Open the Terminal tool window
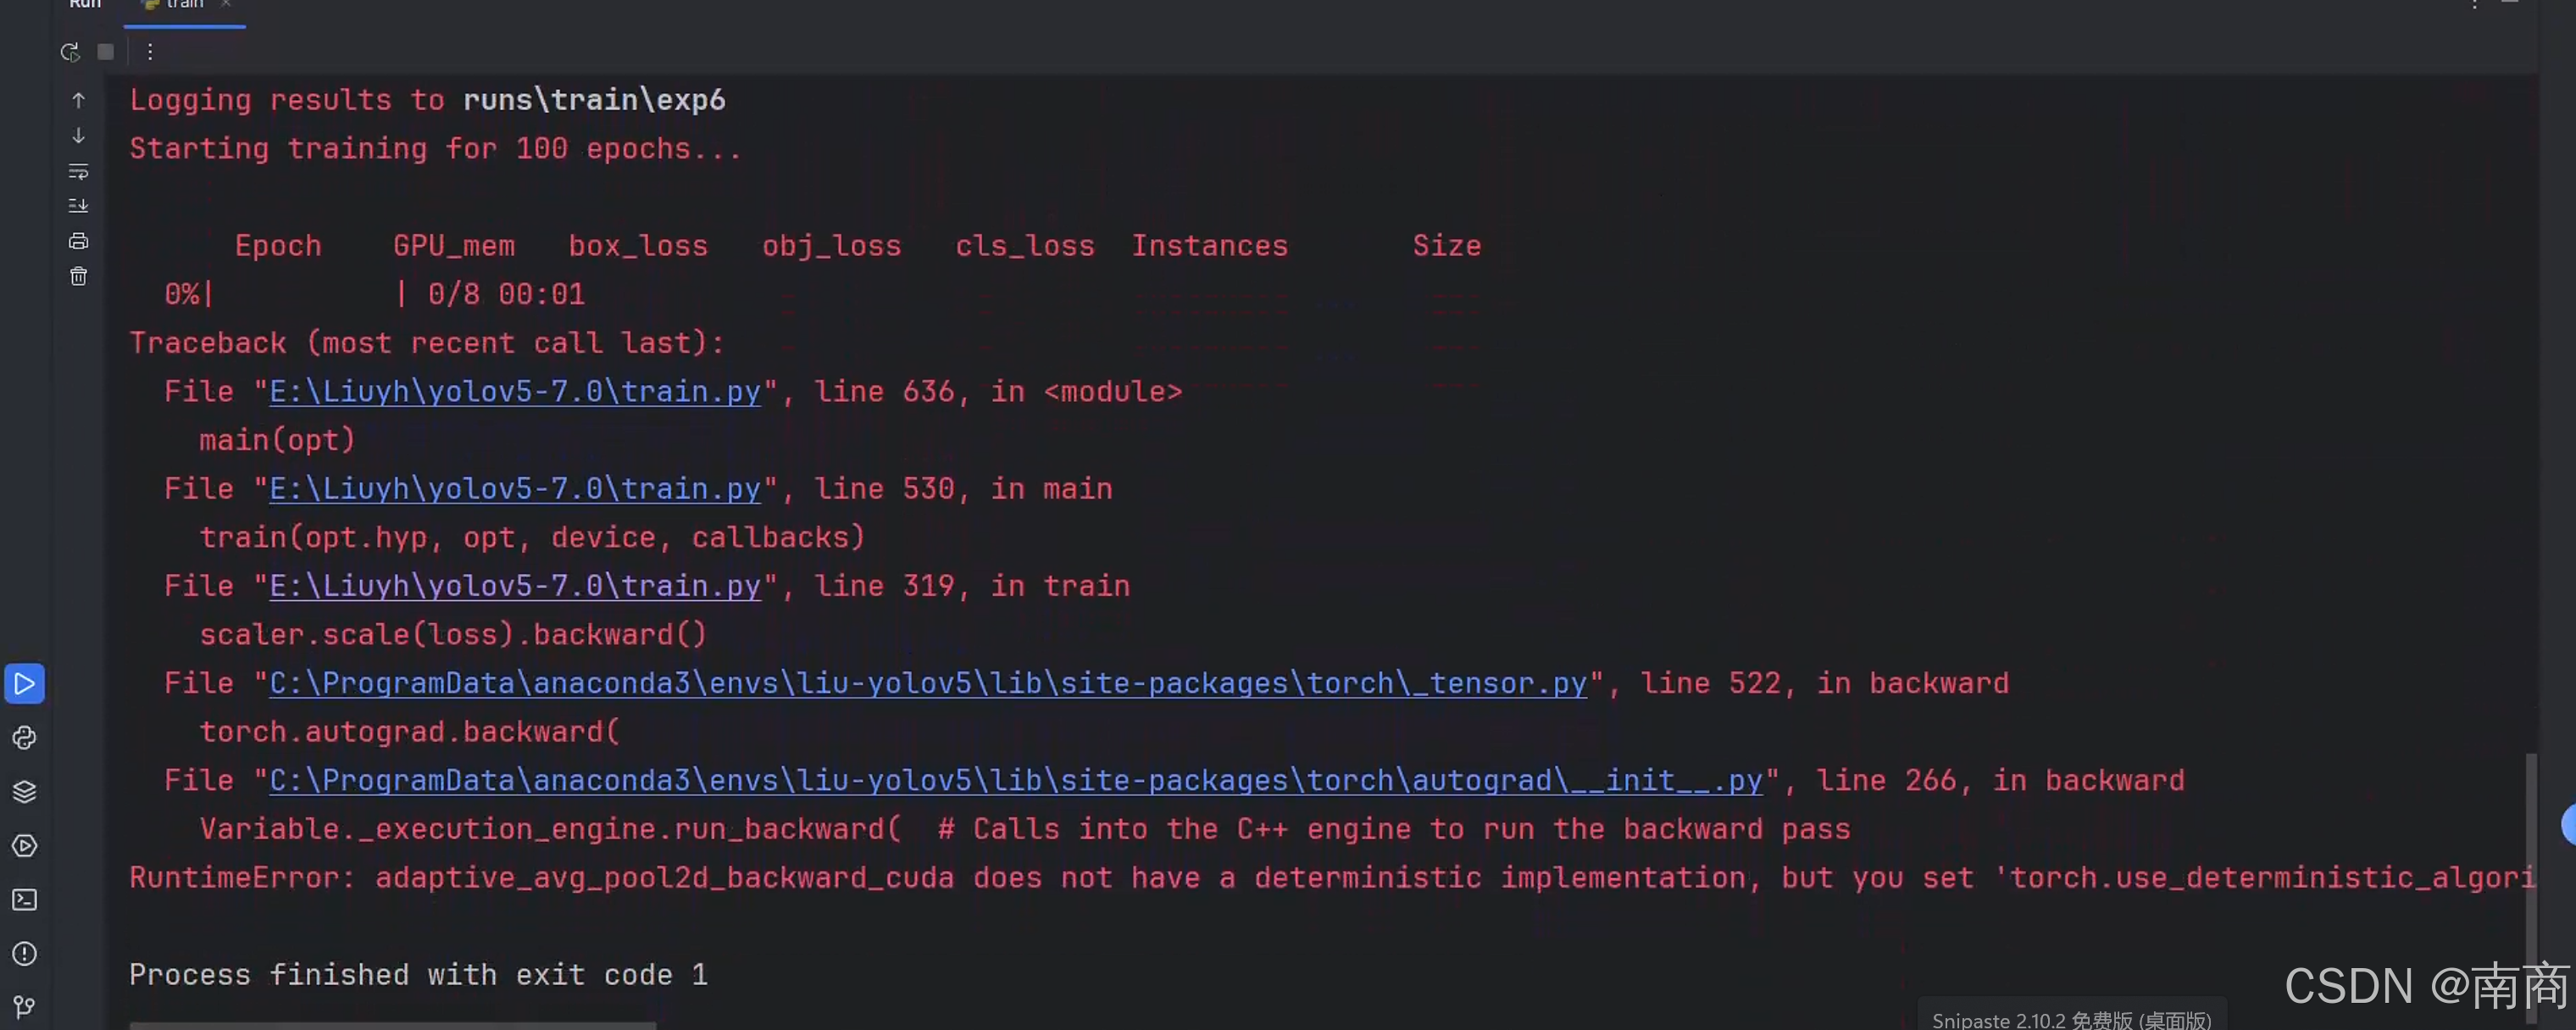This screenshot has height=1030, width=2576. point(24,899)
